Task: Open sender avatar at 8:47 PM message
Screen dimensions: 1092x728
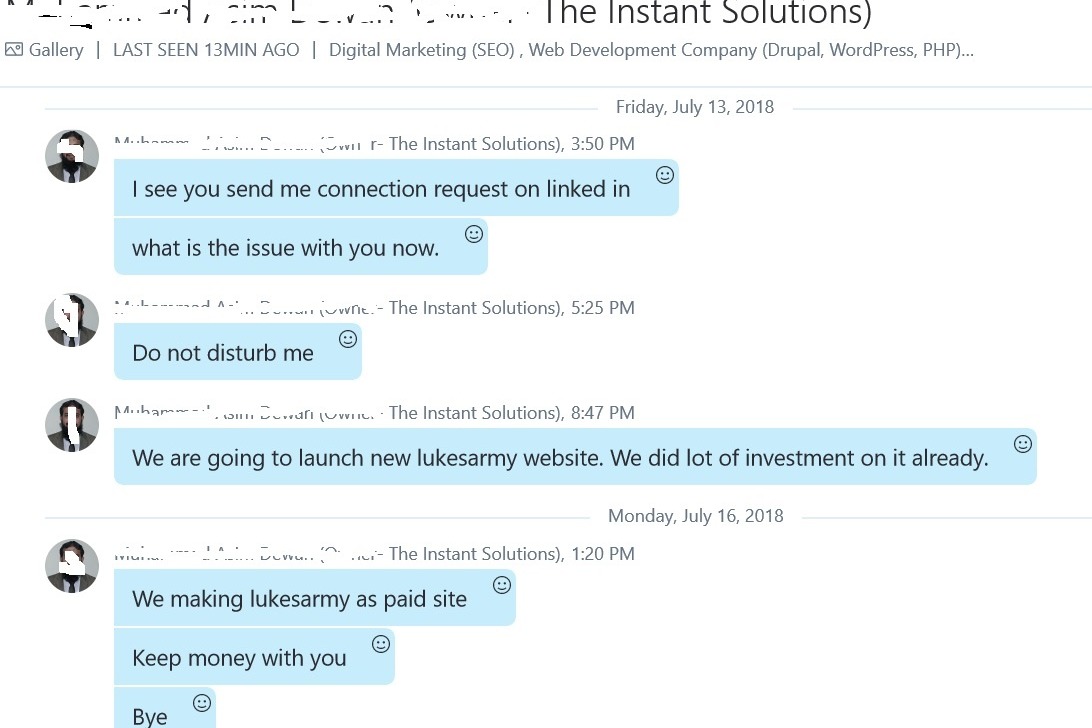Action: tap(72, 425)
